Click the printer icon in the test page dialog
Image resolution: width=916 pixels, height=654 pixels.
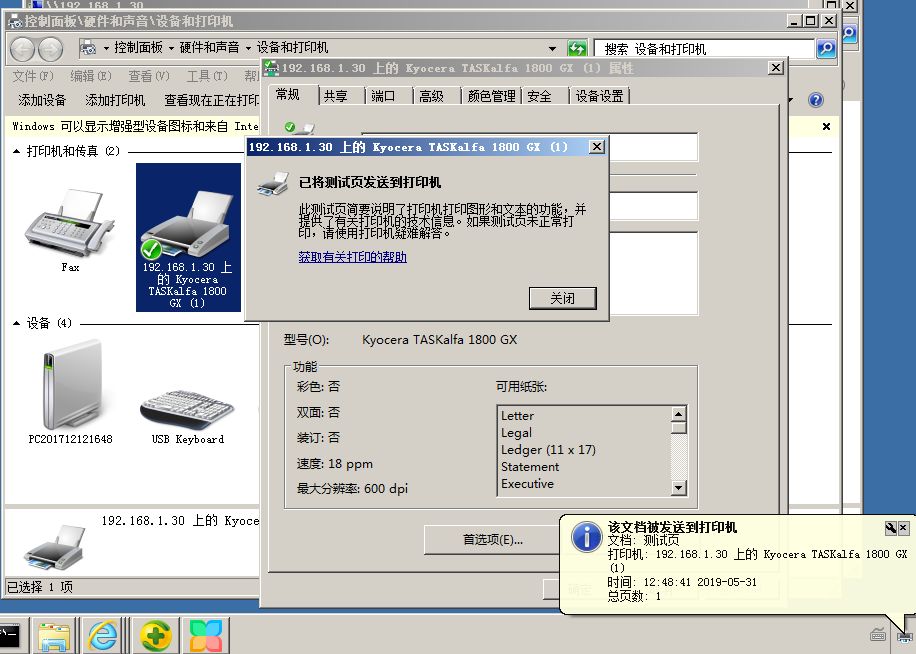point(273,184)
